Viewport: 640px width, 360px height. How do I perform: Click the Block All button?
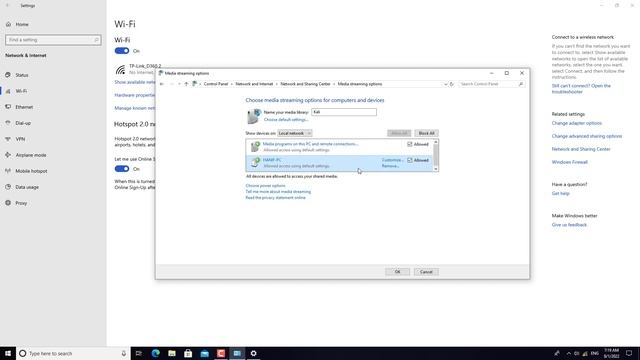click(x=426, y=133)
